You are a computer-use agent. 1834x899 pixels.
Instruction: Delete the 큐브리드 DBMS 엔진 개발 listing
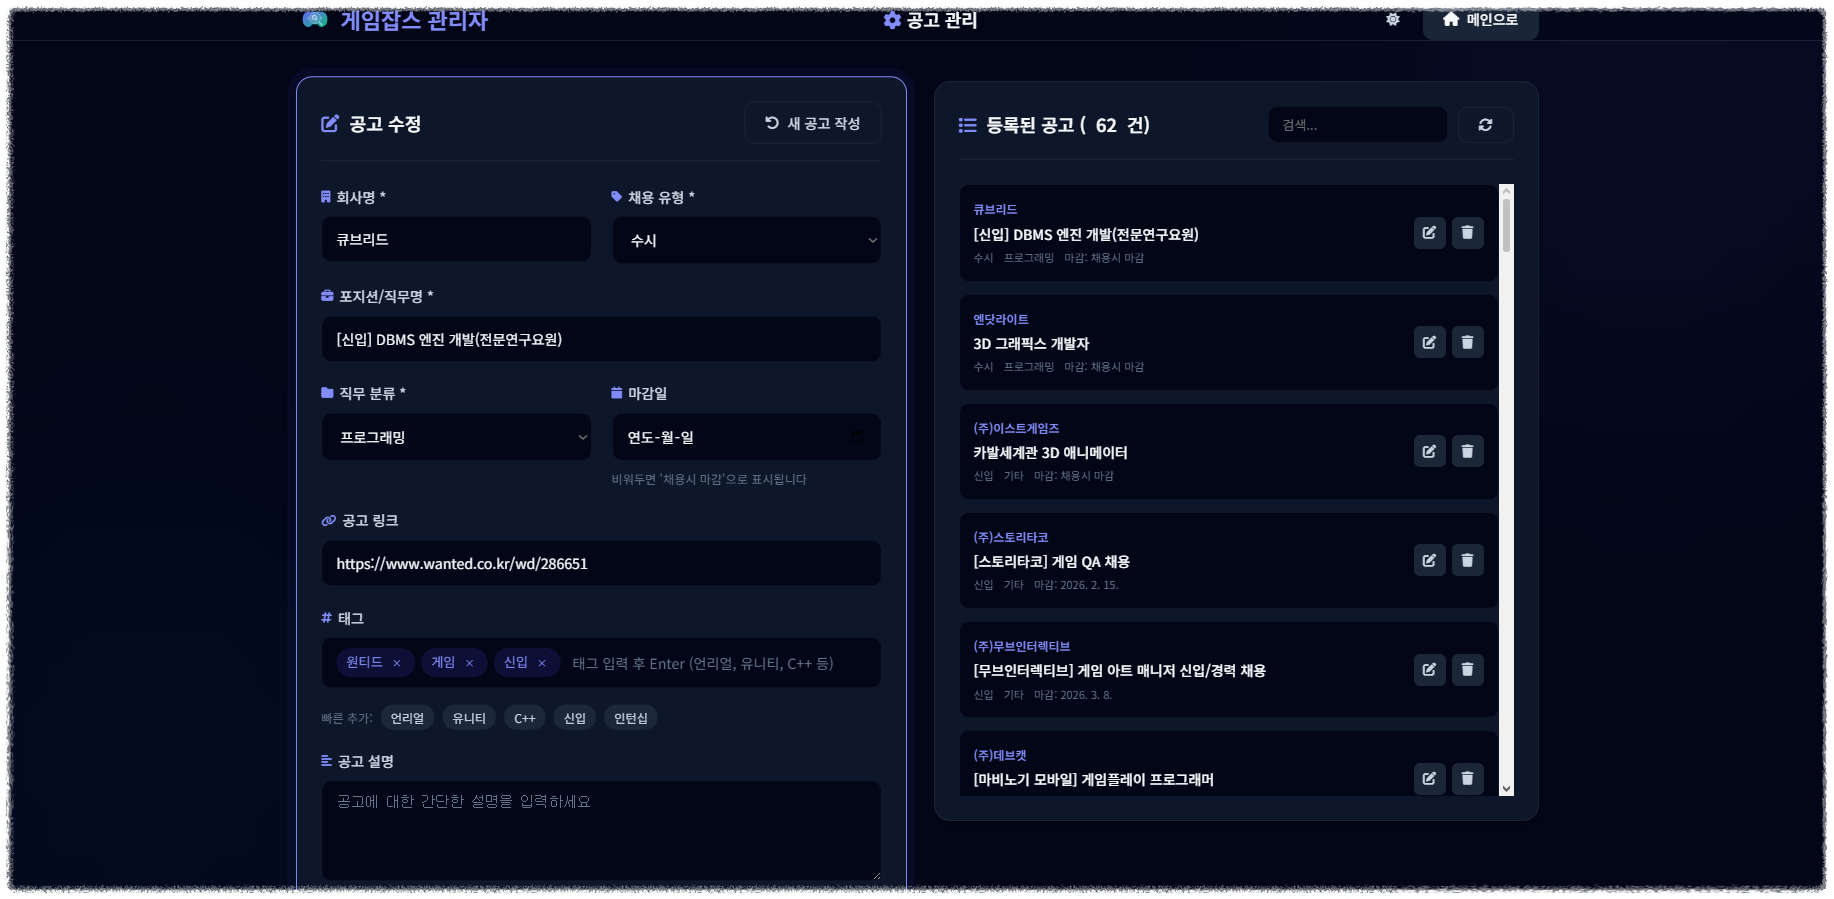pos(1467,233)
